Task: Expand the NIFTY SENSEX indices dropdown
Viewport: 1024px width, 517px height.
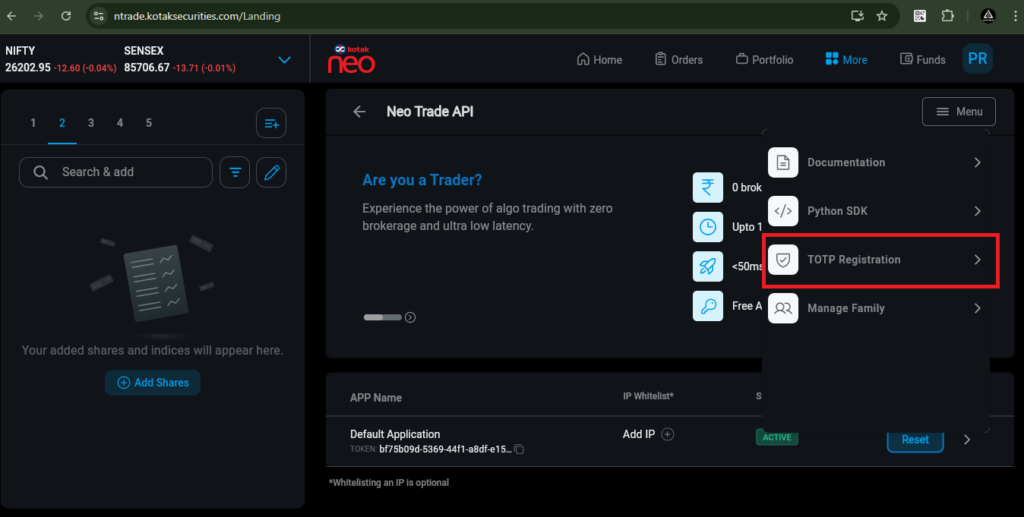Action: point(284,60)
